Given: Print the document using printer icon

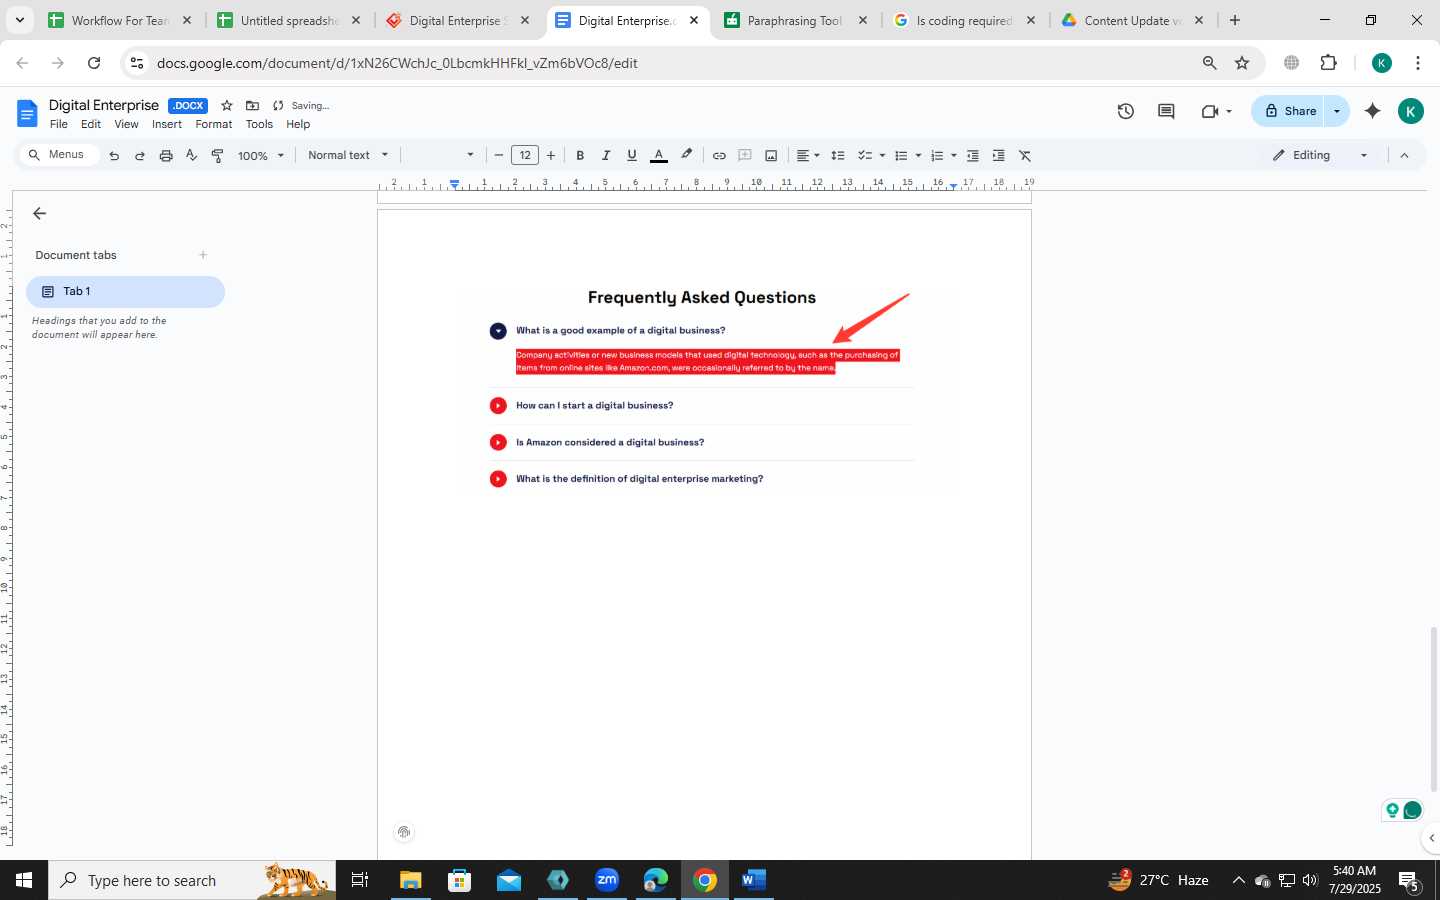Looking at the screenshot, I should [x=166, y=156].
